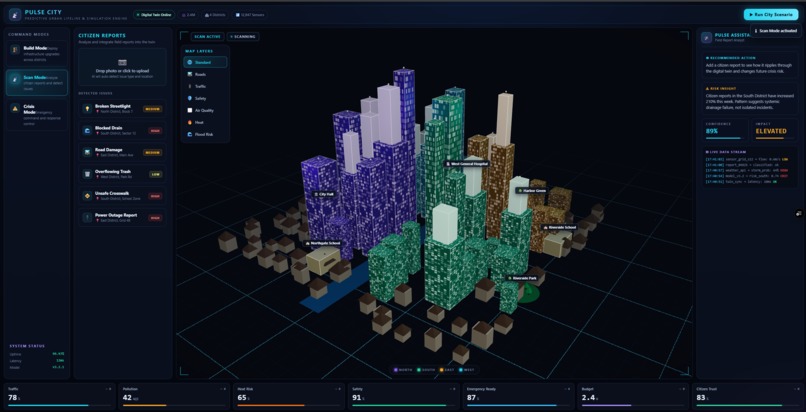Click the Overflowing Trash bin icon
The width and height of the screenshot is (806, 412).
tap(87, 174)
